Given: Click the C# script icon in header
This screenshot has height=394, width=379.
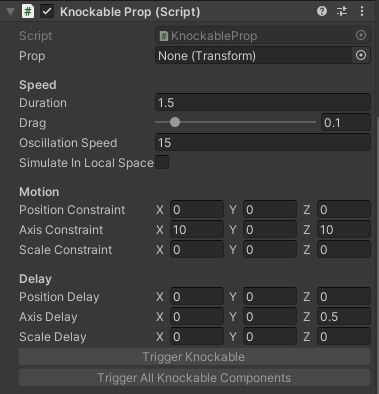Looking at the screenshot, I should point(28,12).
